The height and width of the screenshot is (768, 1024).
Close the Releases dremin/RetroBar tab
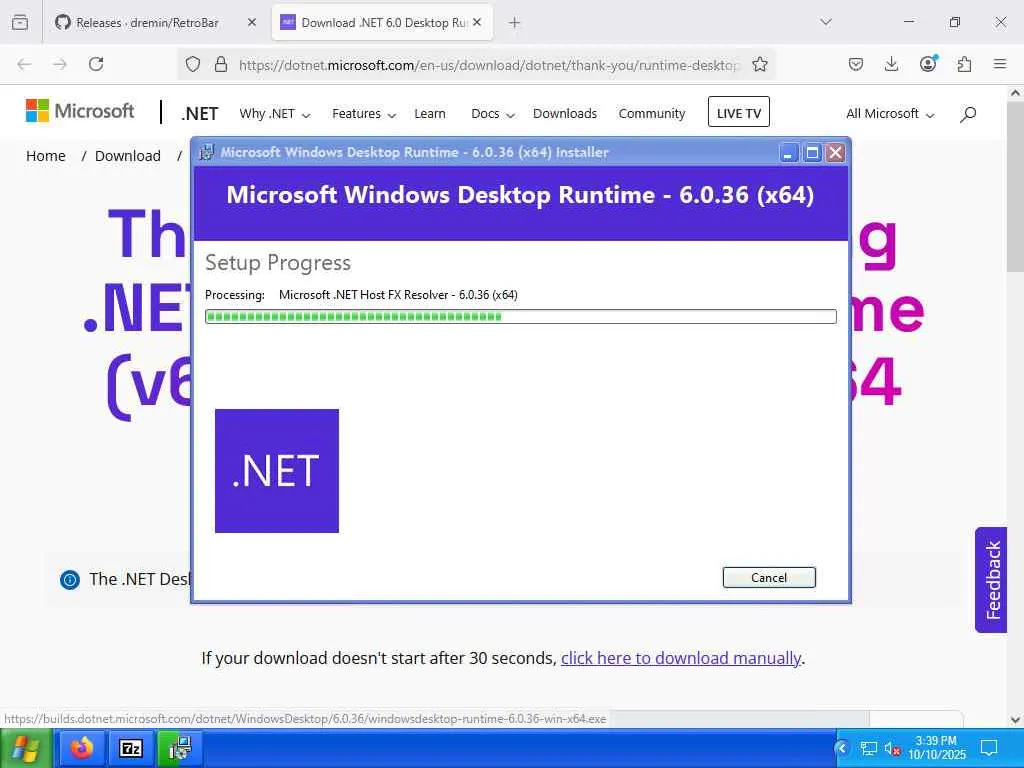(x=251, y=22)
